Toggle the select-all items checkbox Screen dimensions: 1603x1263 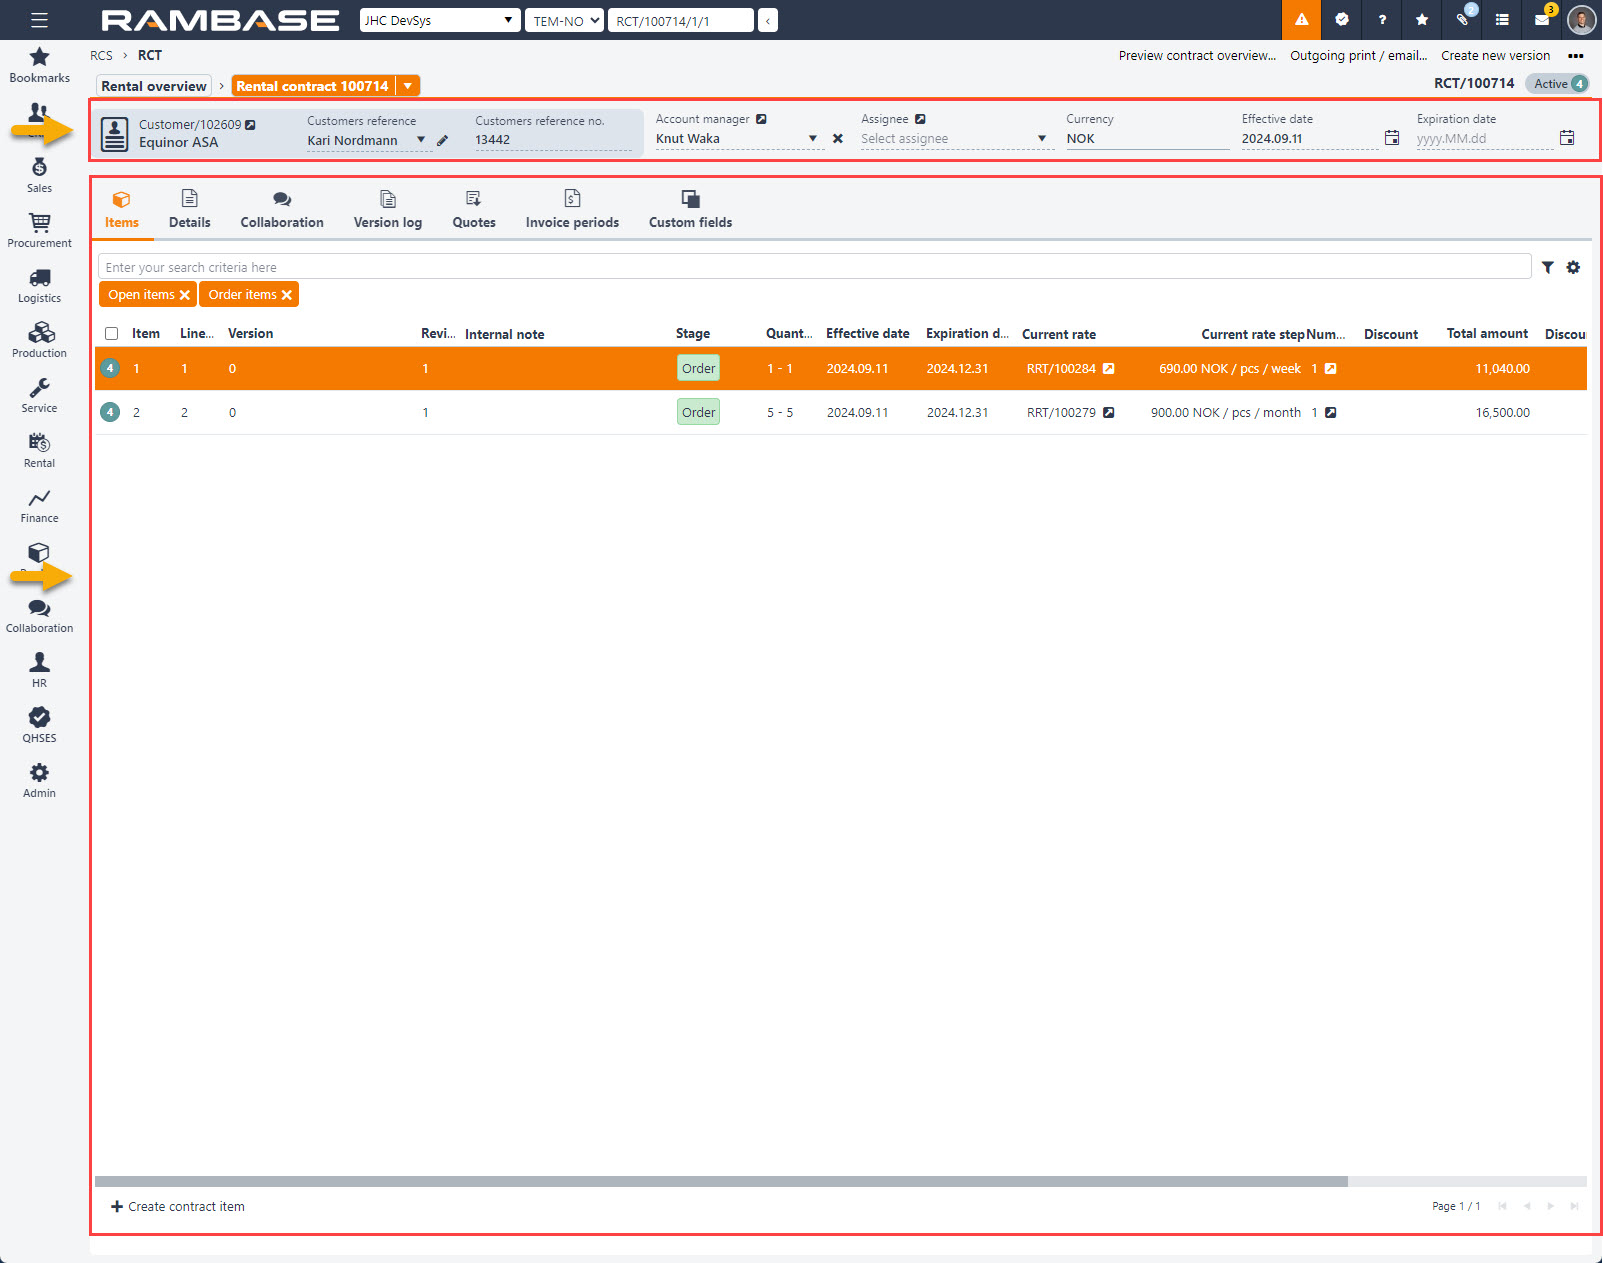[x=112, y=334]
